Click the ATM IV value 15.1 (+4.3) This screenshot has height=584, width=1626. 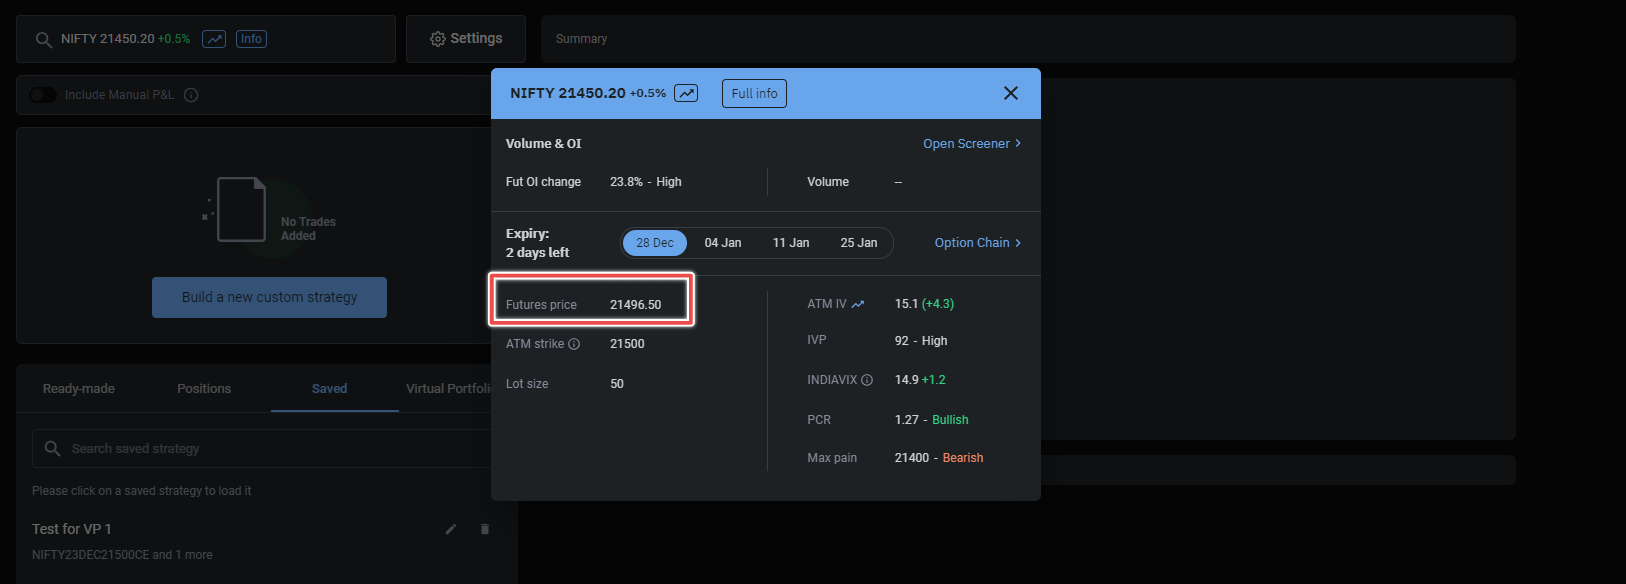click(x=924, y=304)
